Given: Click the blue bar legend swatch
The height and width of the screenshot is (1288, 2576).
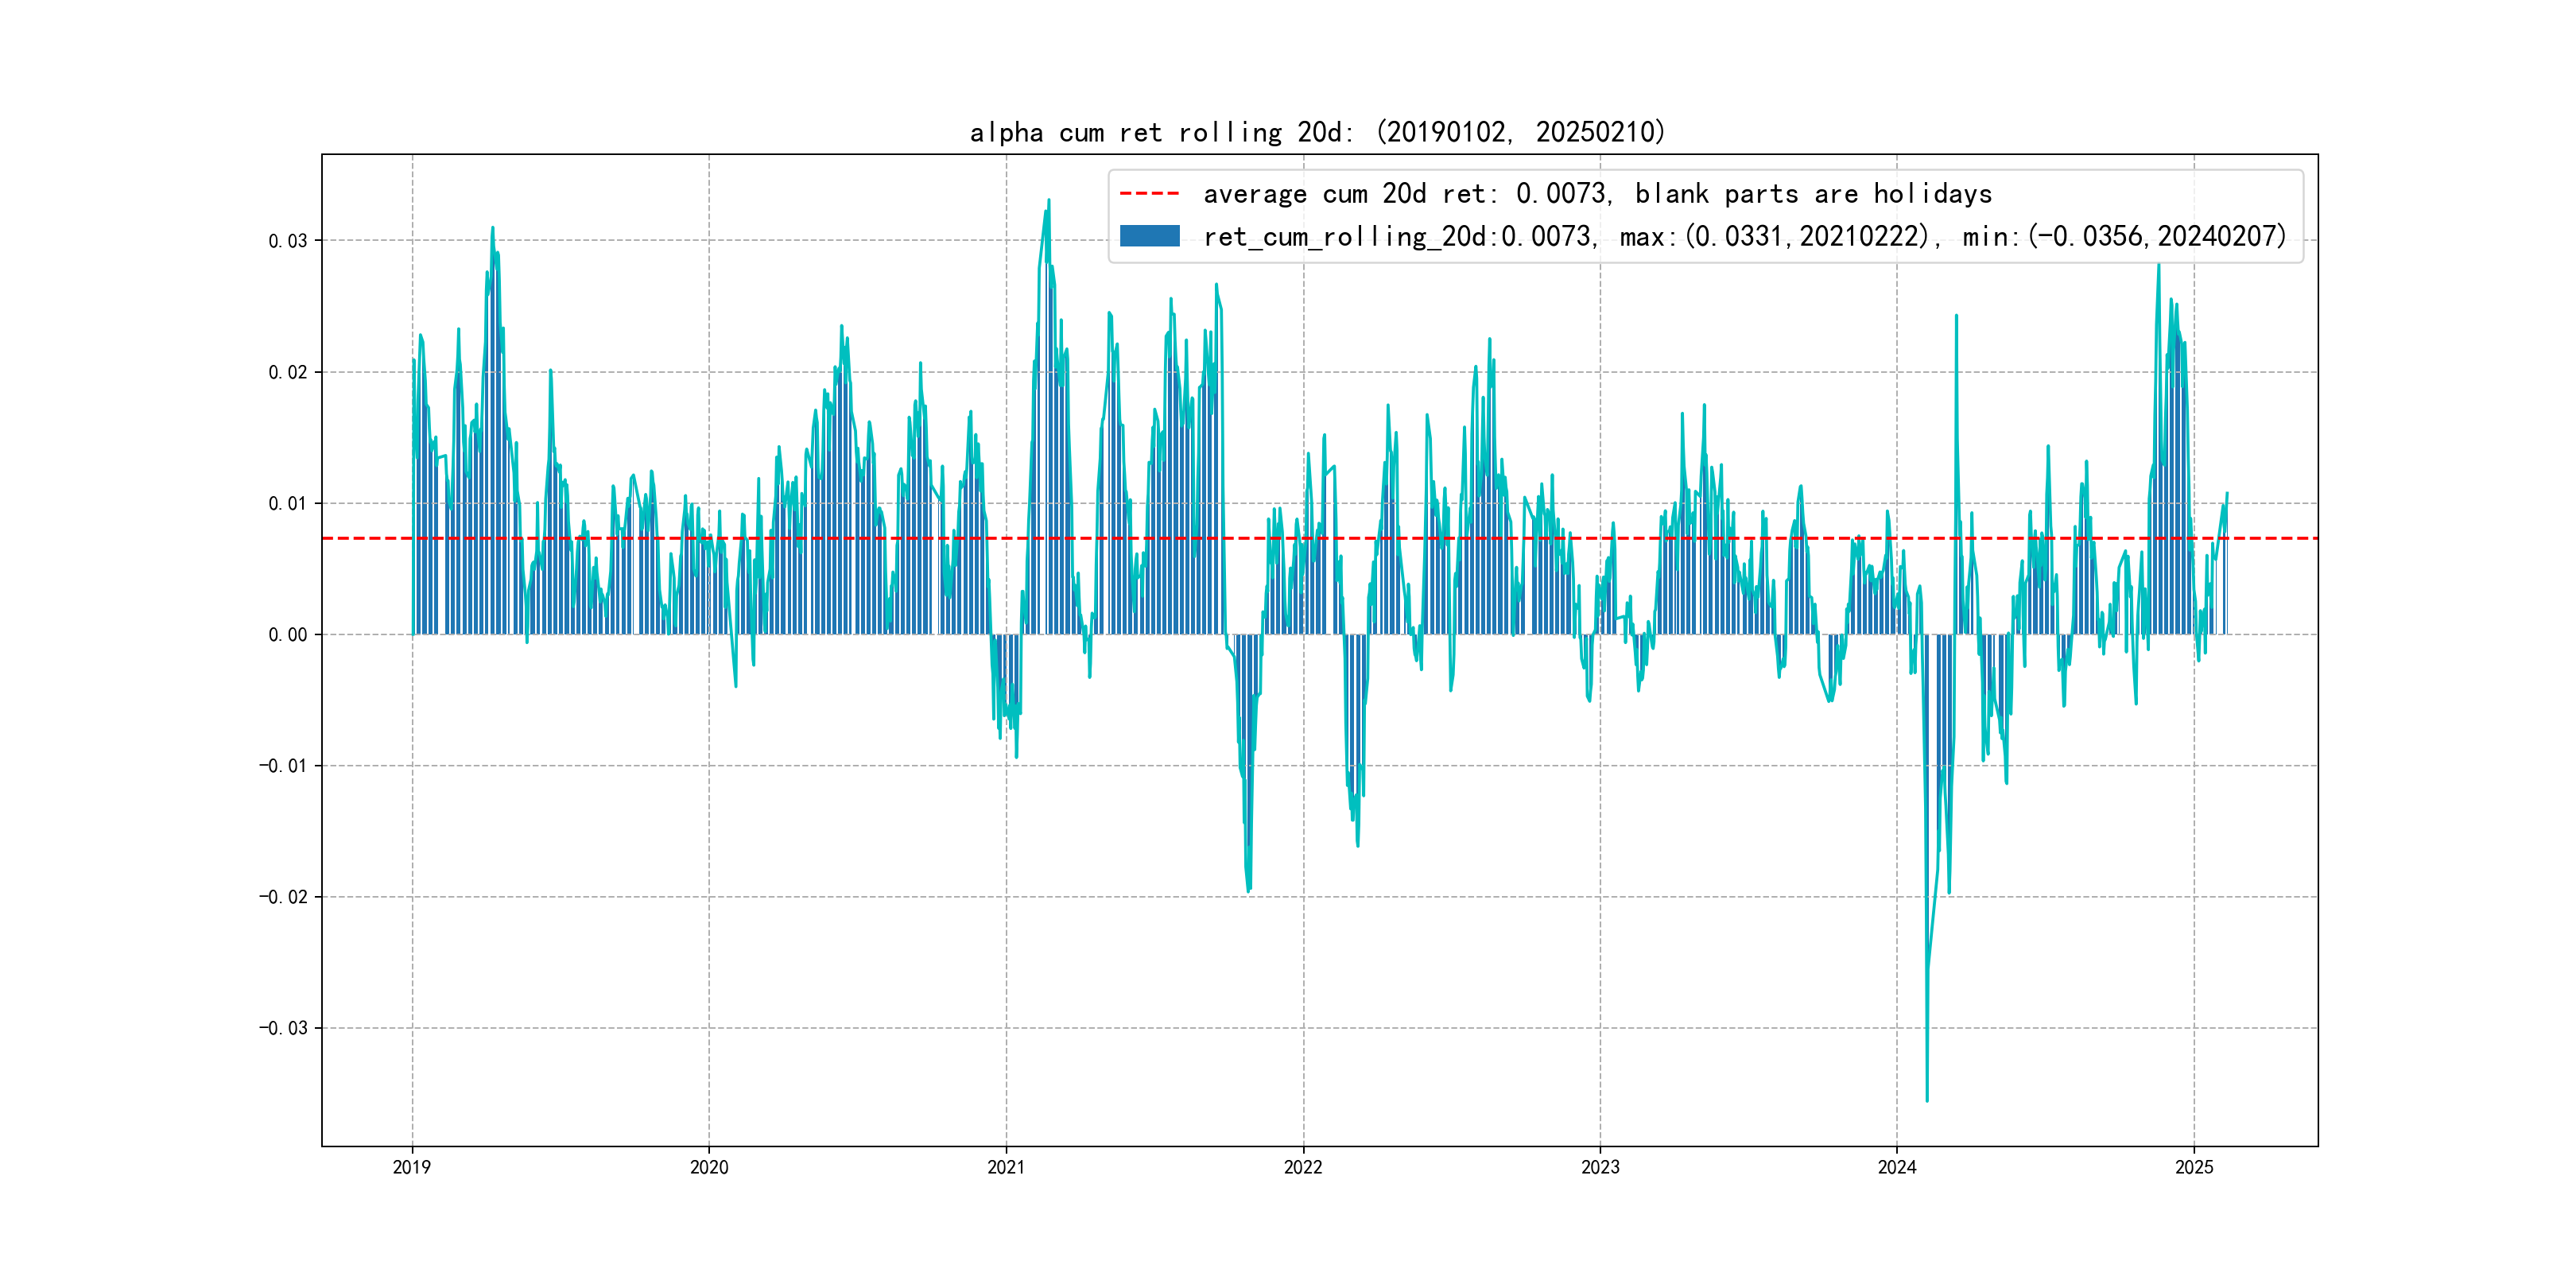Looking at the screenshot, I should click(1149, 236).
